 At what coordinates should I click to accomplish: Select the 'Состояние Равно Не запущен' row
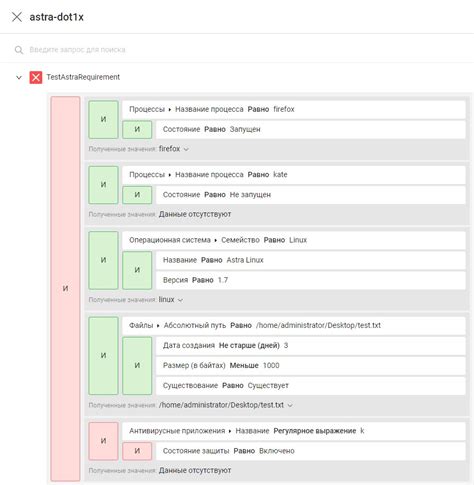click(x=310, y=195)
